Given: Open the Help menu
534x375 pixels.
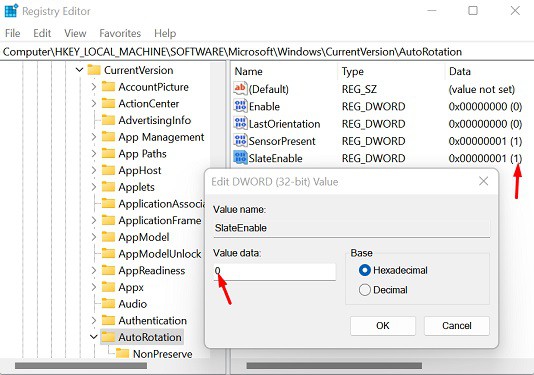Looking at the screenshot, I should pos(165,33).
